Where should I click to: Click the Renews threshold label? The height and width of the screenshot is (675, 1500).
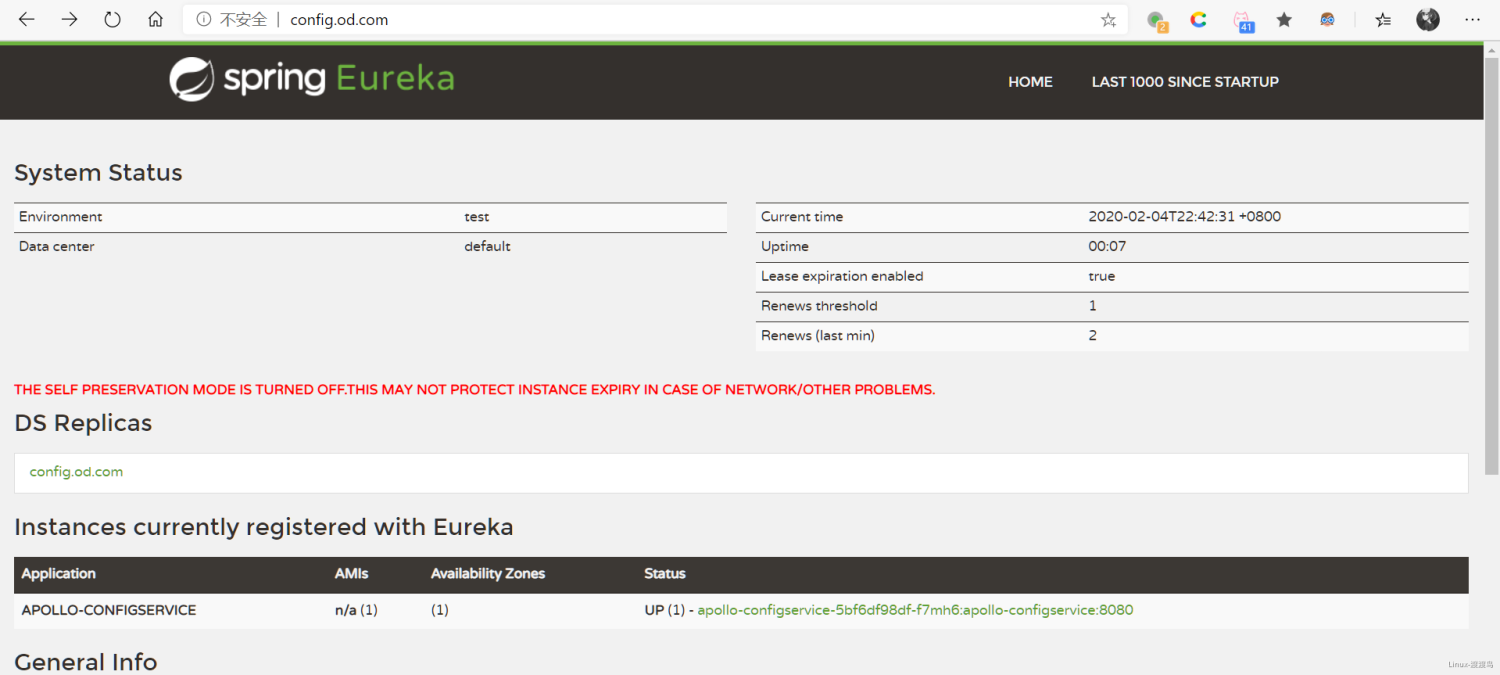(x=819, y=306)
